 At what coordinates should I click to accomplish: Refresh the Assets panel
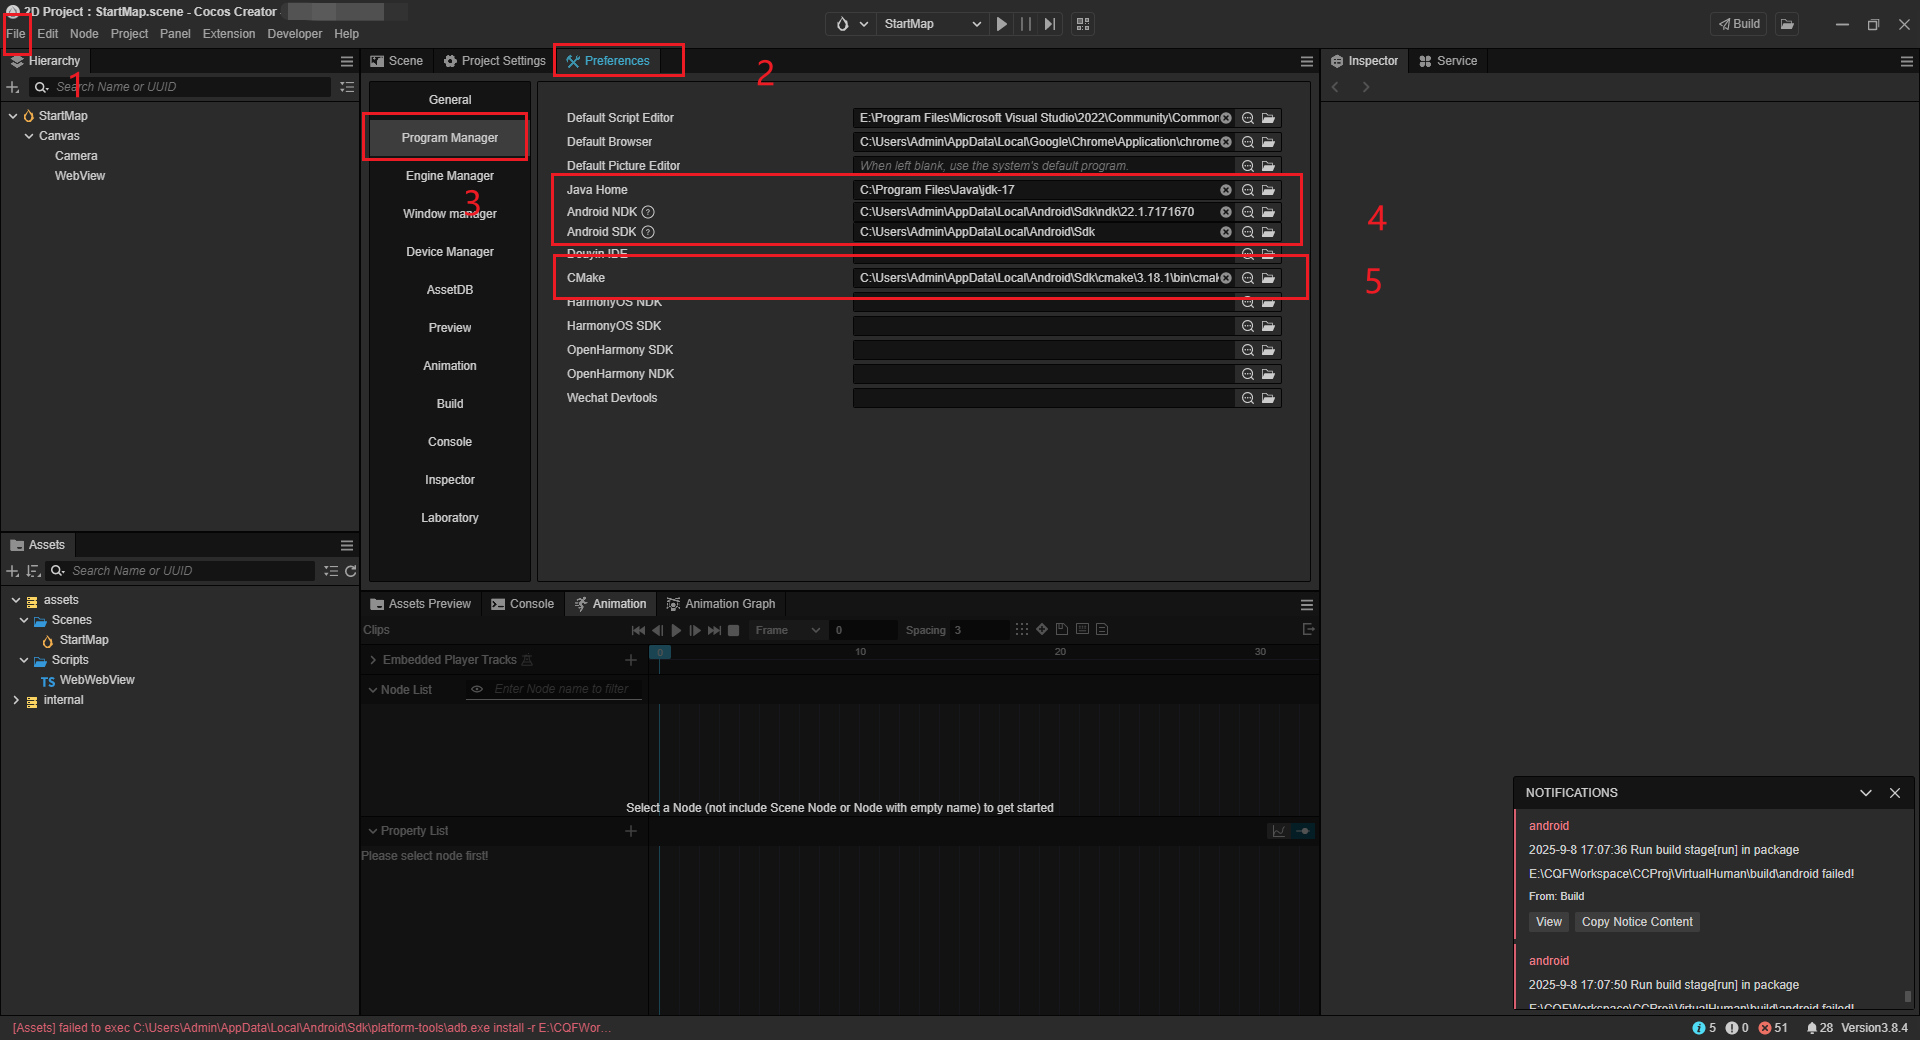pos(351,571)
